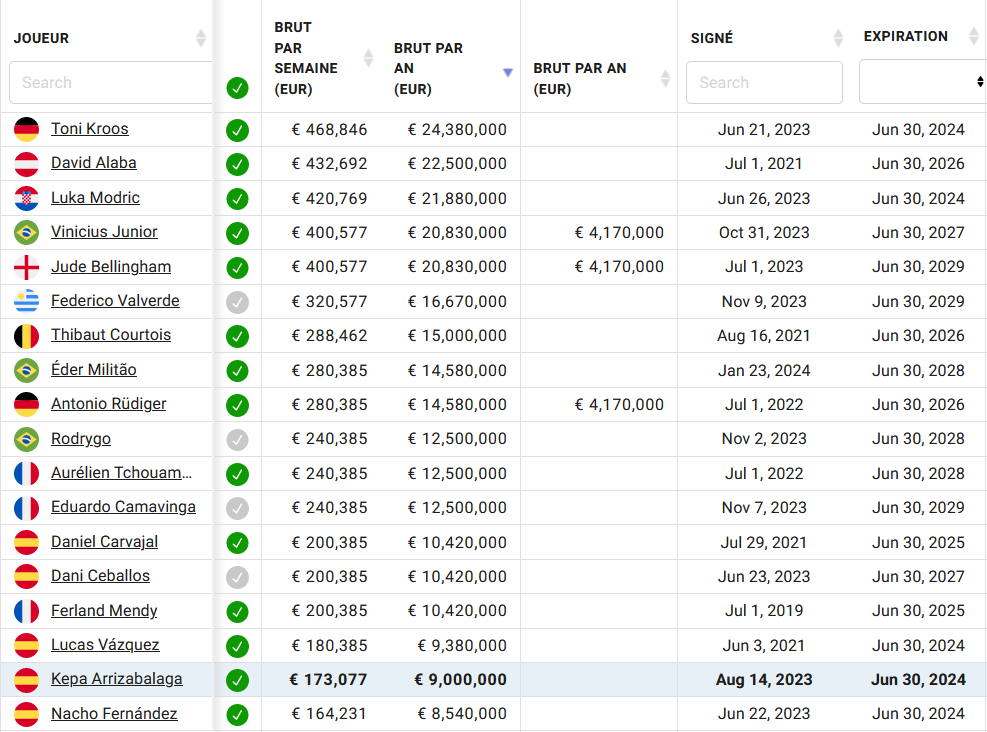Sort table by Joueur column arrows
The width and height of the screenshot is (987, 732).
[x=201, y=38]
